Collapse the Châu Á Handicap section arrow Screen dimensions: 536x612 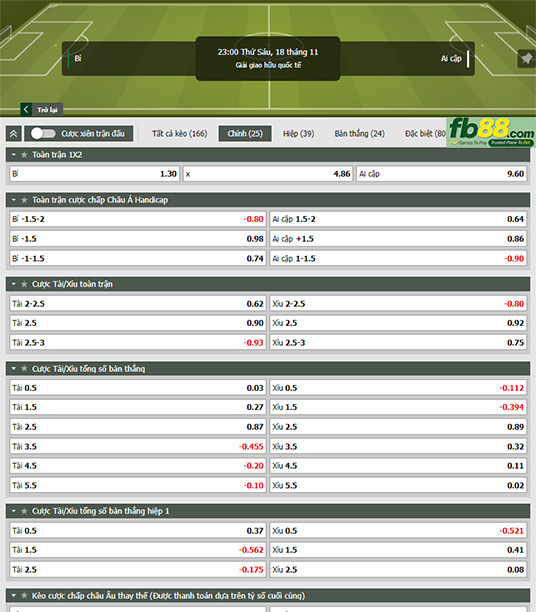point(14,200)
